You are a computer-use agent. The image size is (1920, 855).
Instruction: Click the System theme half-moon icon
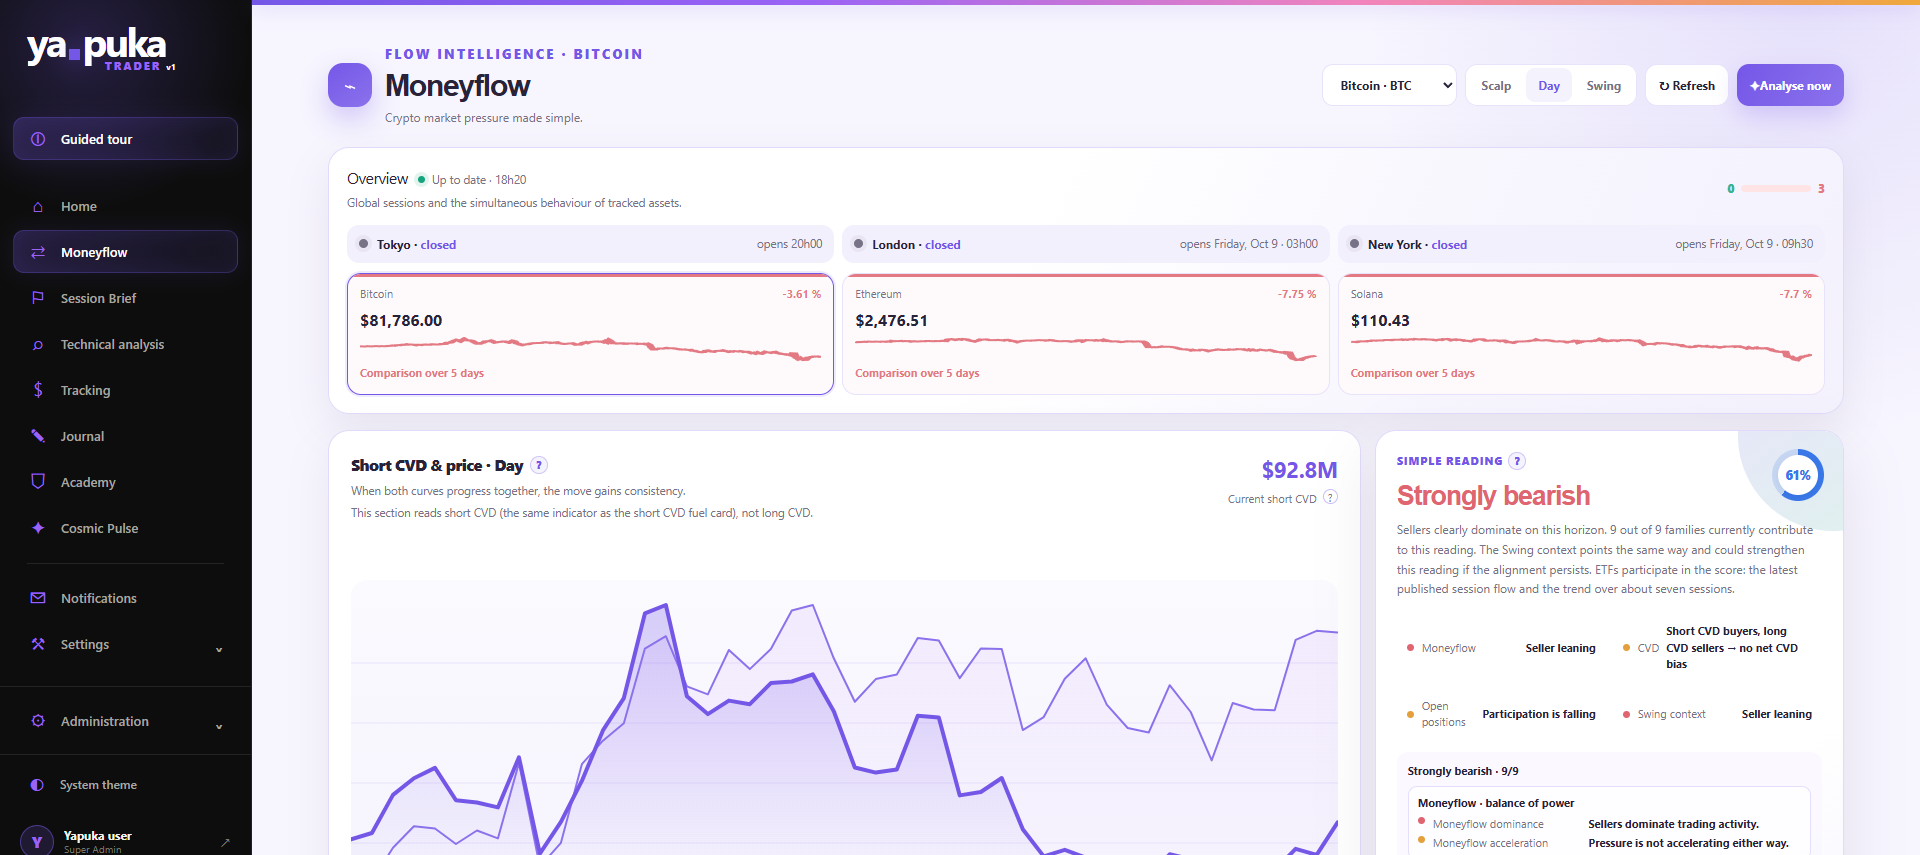coord(37,785)
